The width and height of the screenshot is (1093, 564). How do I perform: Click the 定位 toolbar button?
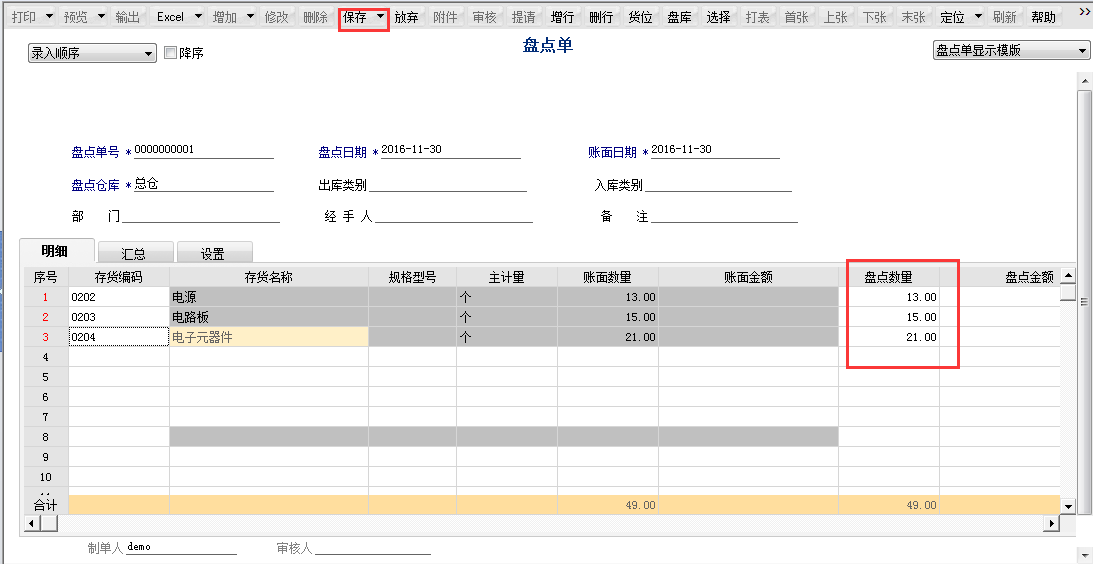pyautogui.click(x=952, y=17)
